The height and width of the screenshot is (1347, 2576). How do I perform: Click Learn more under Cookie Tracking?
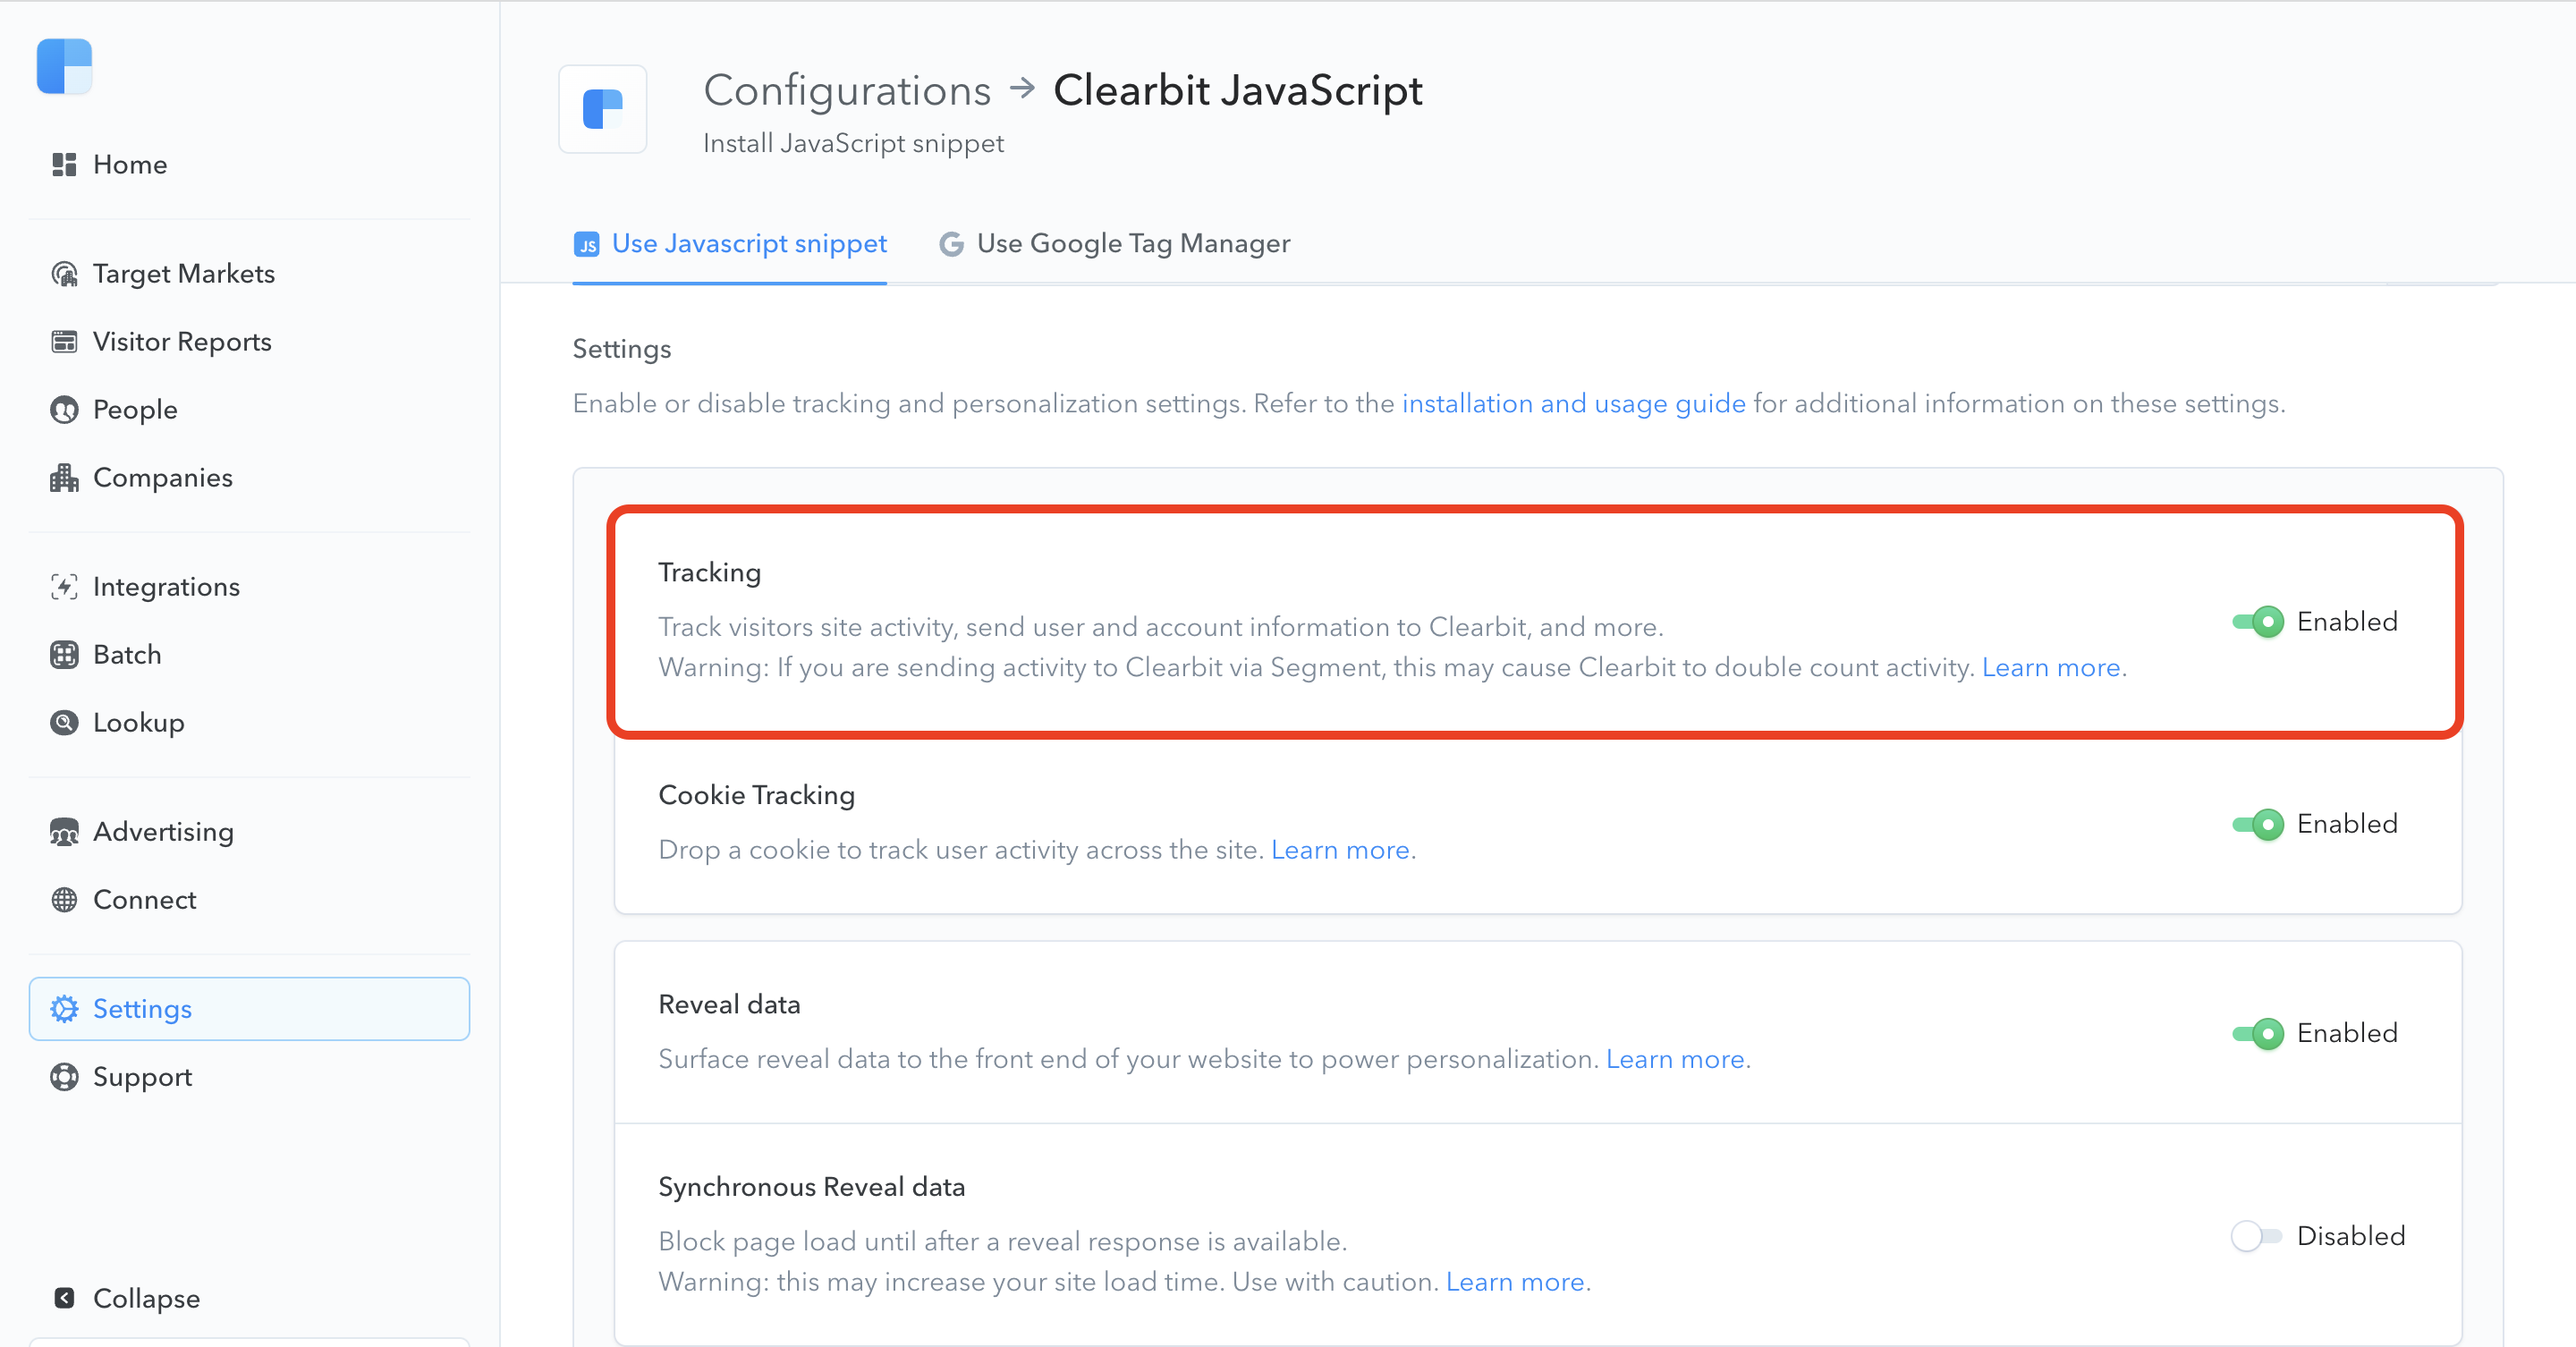(x=1340, y=849)
